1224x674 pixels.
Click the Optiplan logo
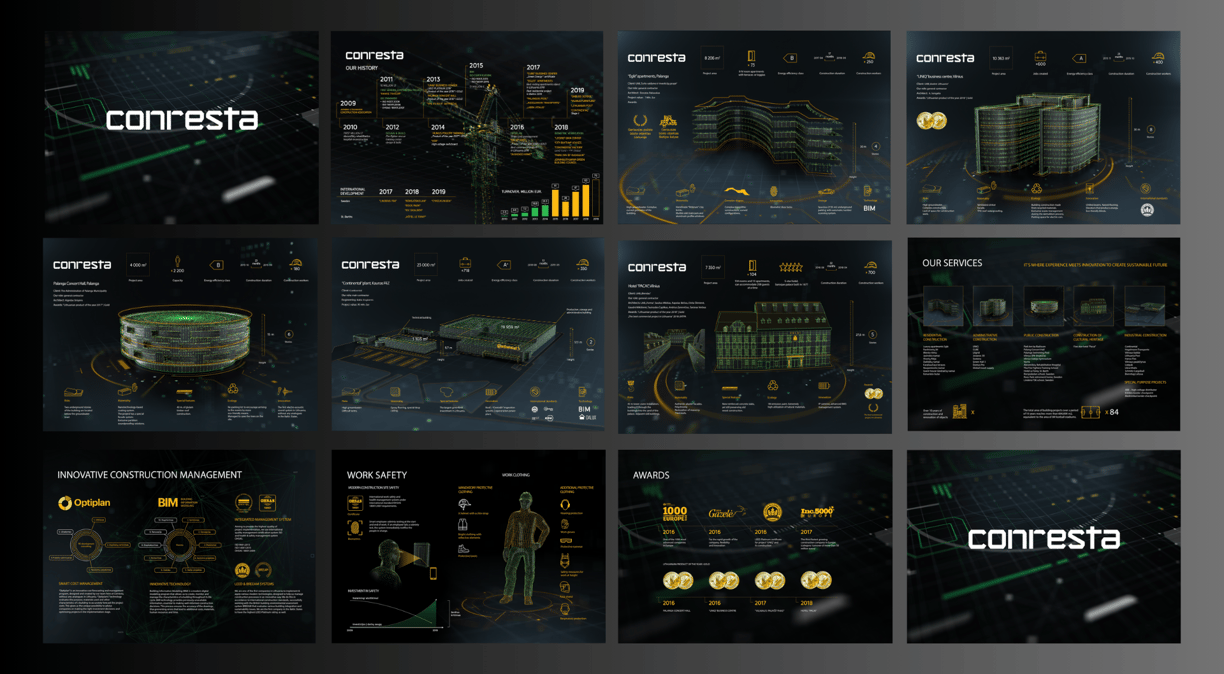click(x=84, y=503)
